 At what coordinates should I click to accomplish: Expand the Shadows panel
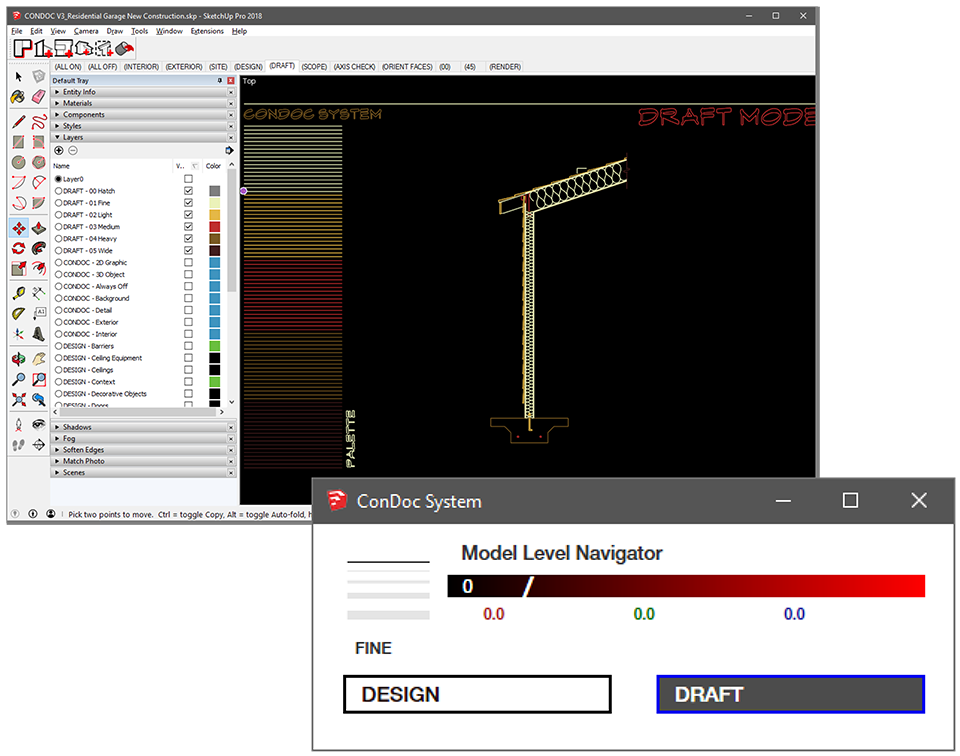pyautogui.click(x=140, y=427)
